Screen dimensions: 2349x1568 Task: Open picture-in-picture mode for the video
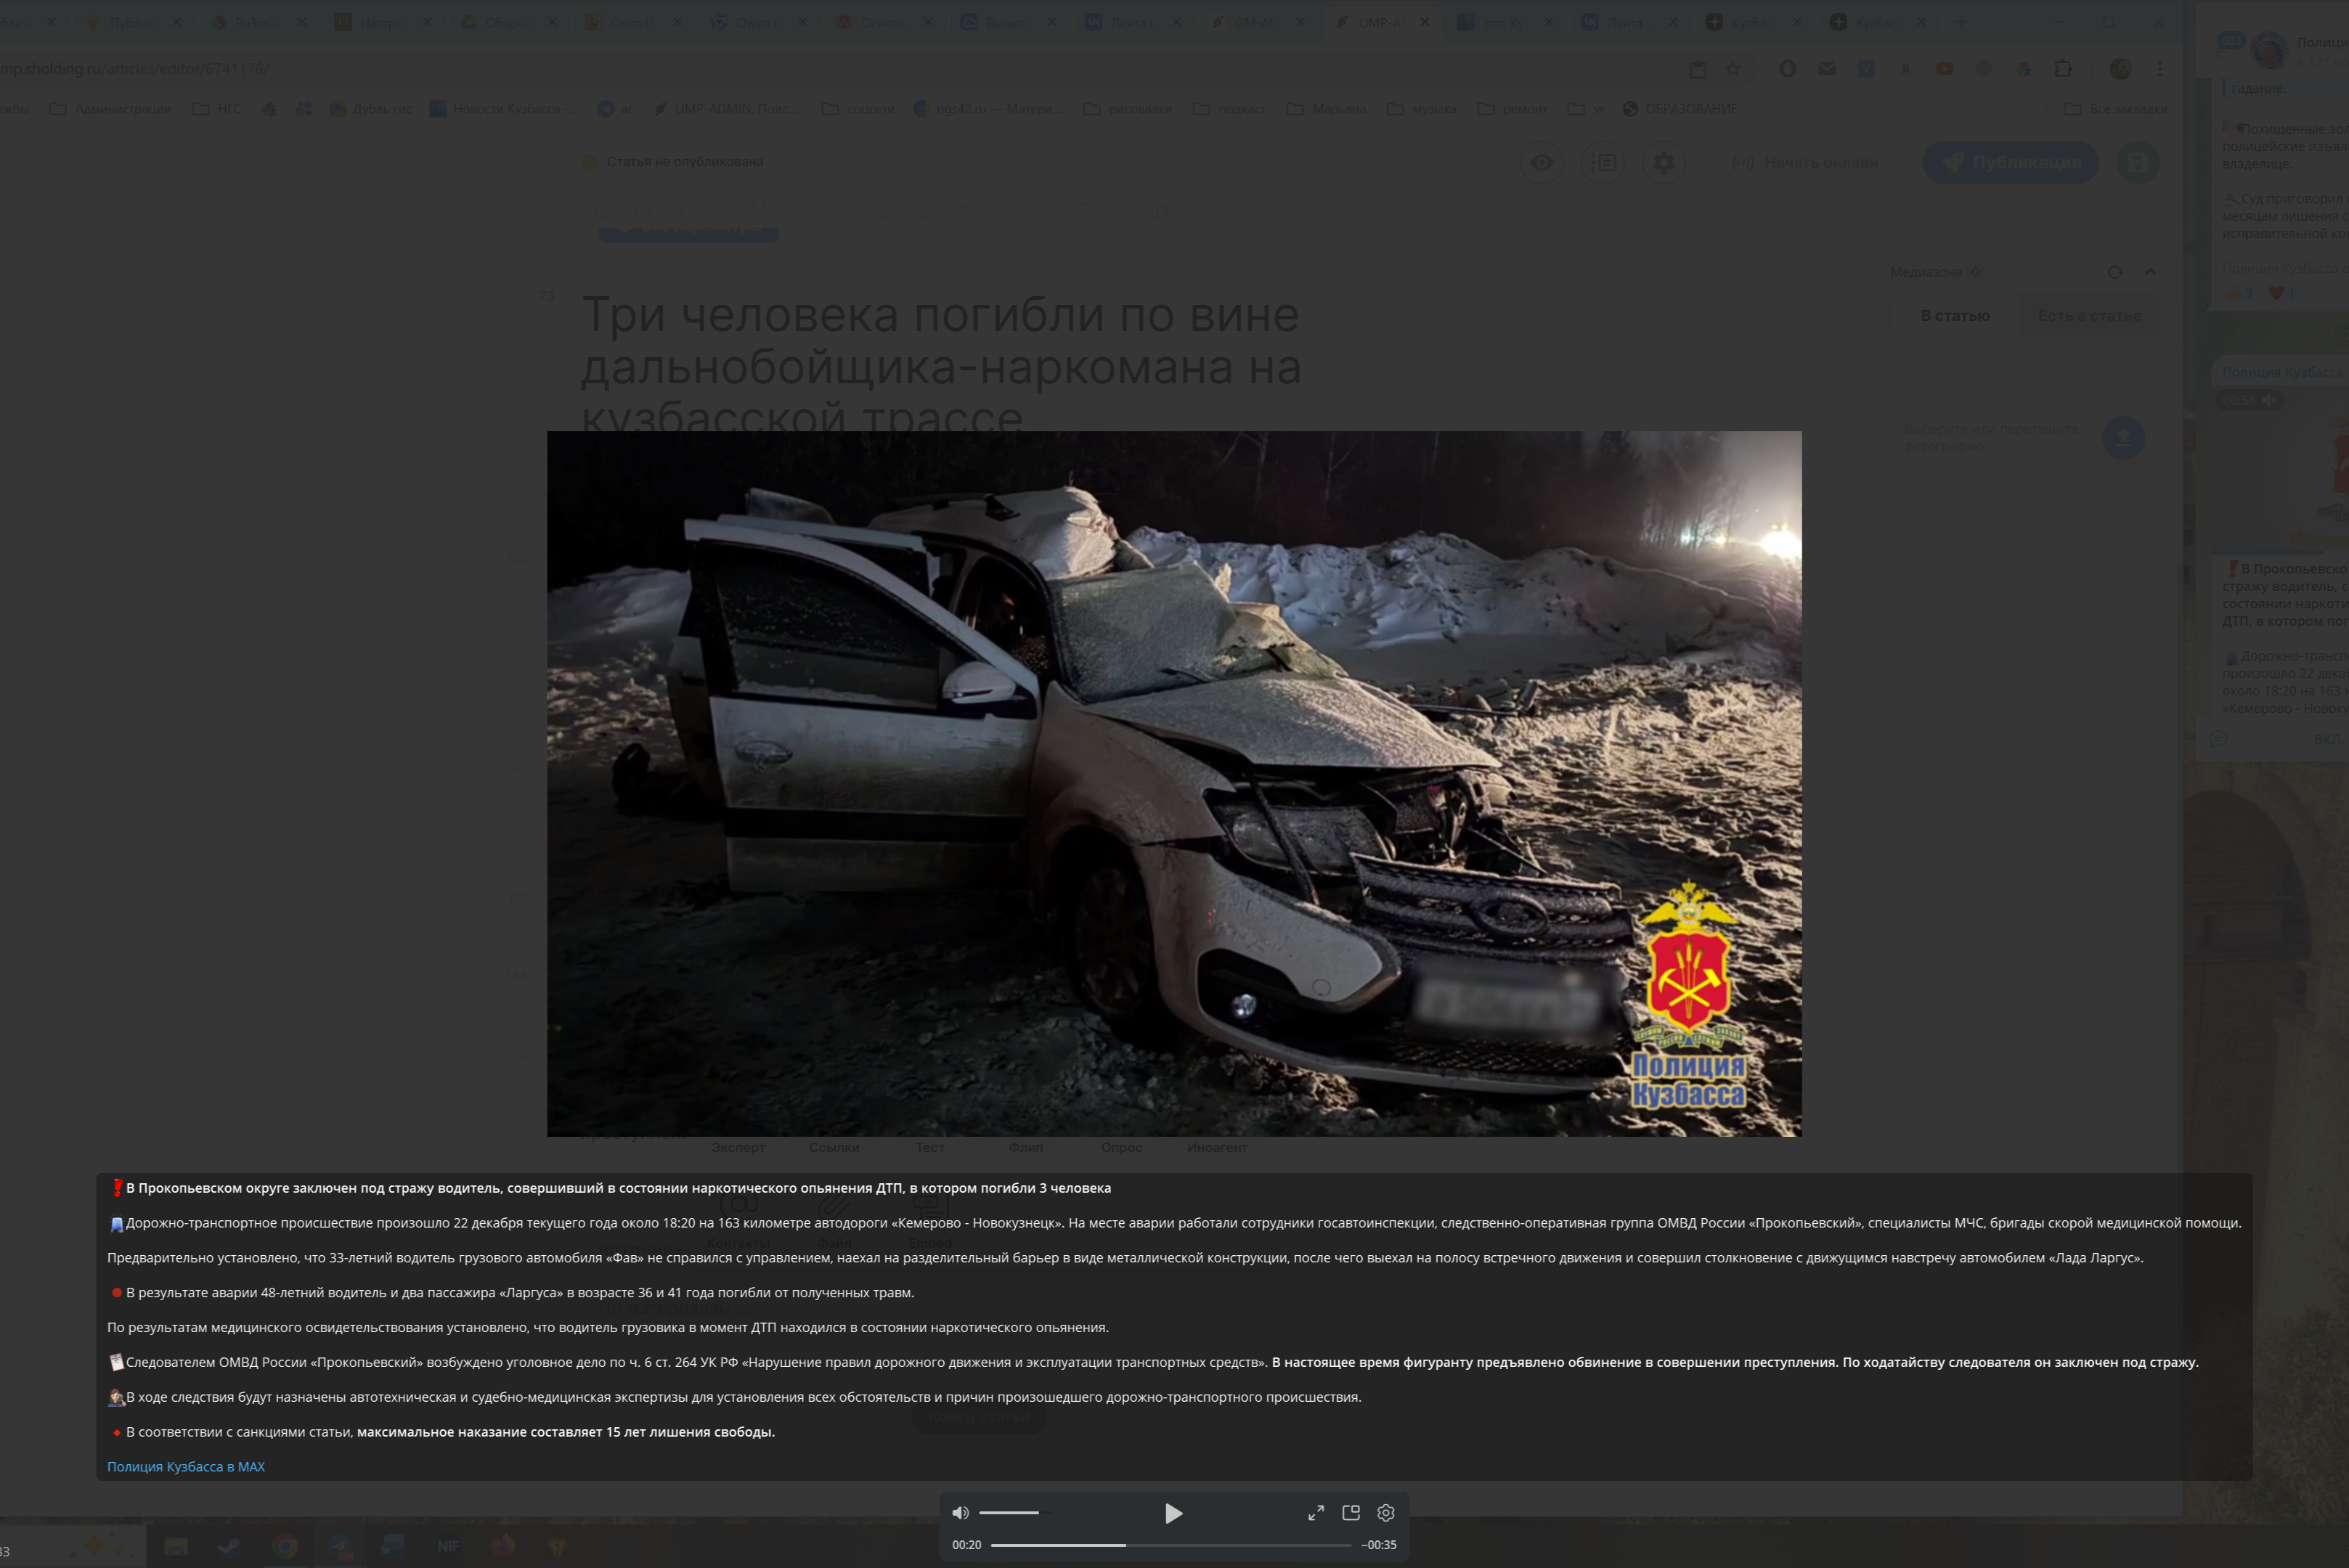click(x=1351, y=1513)
